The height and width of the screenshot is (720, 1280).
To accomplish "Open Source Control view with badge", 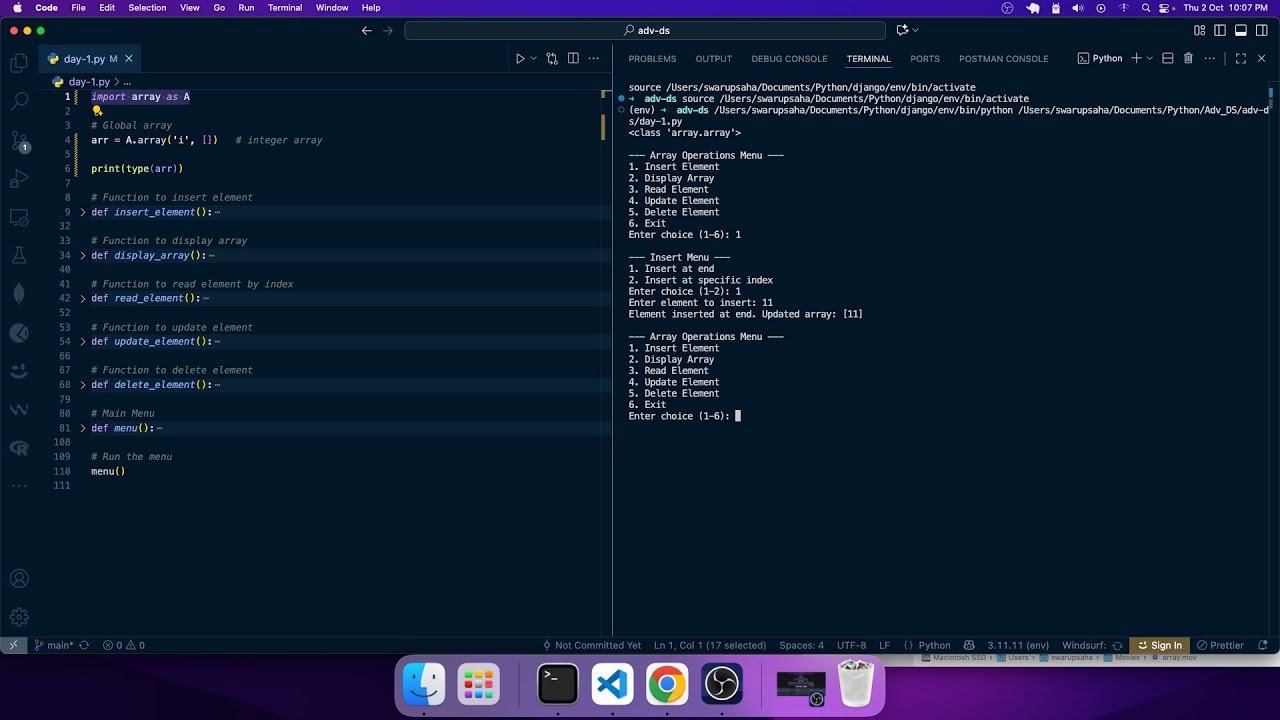I will (x=19, y=141).
